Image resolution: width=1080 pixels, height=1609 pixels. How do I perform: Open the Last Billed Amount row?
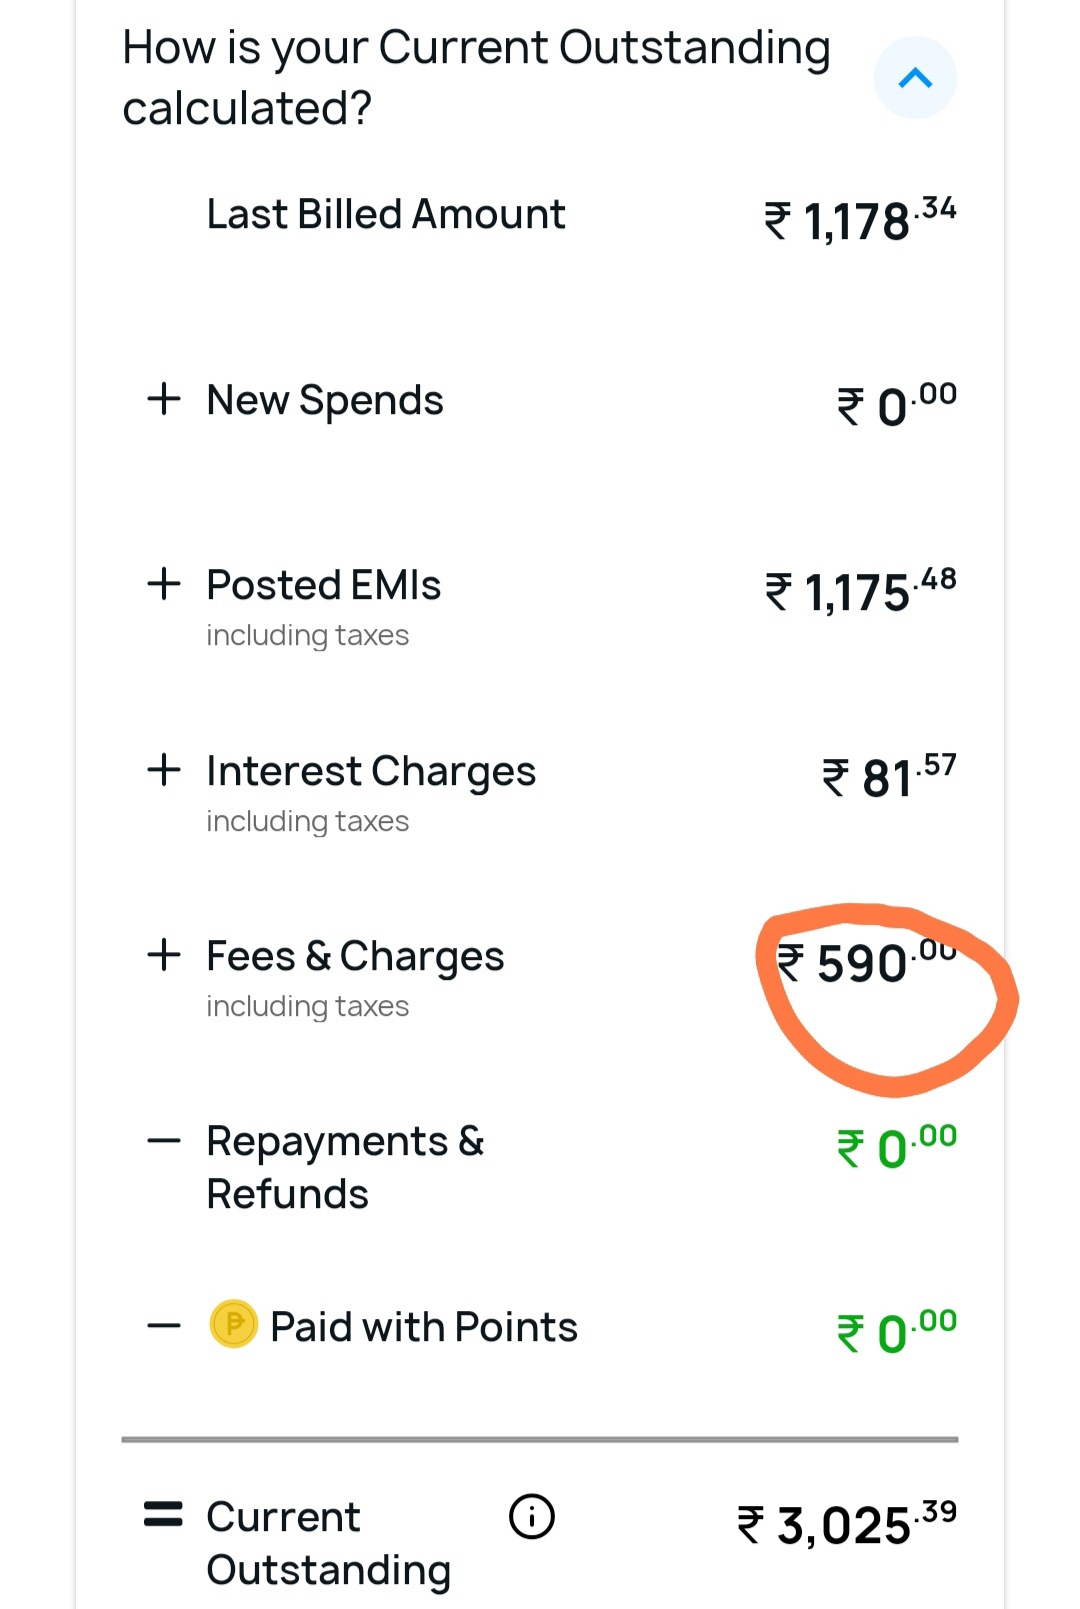pyautogui.click(x=385, y=214)
